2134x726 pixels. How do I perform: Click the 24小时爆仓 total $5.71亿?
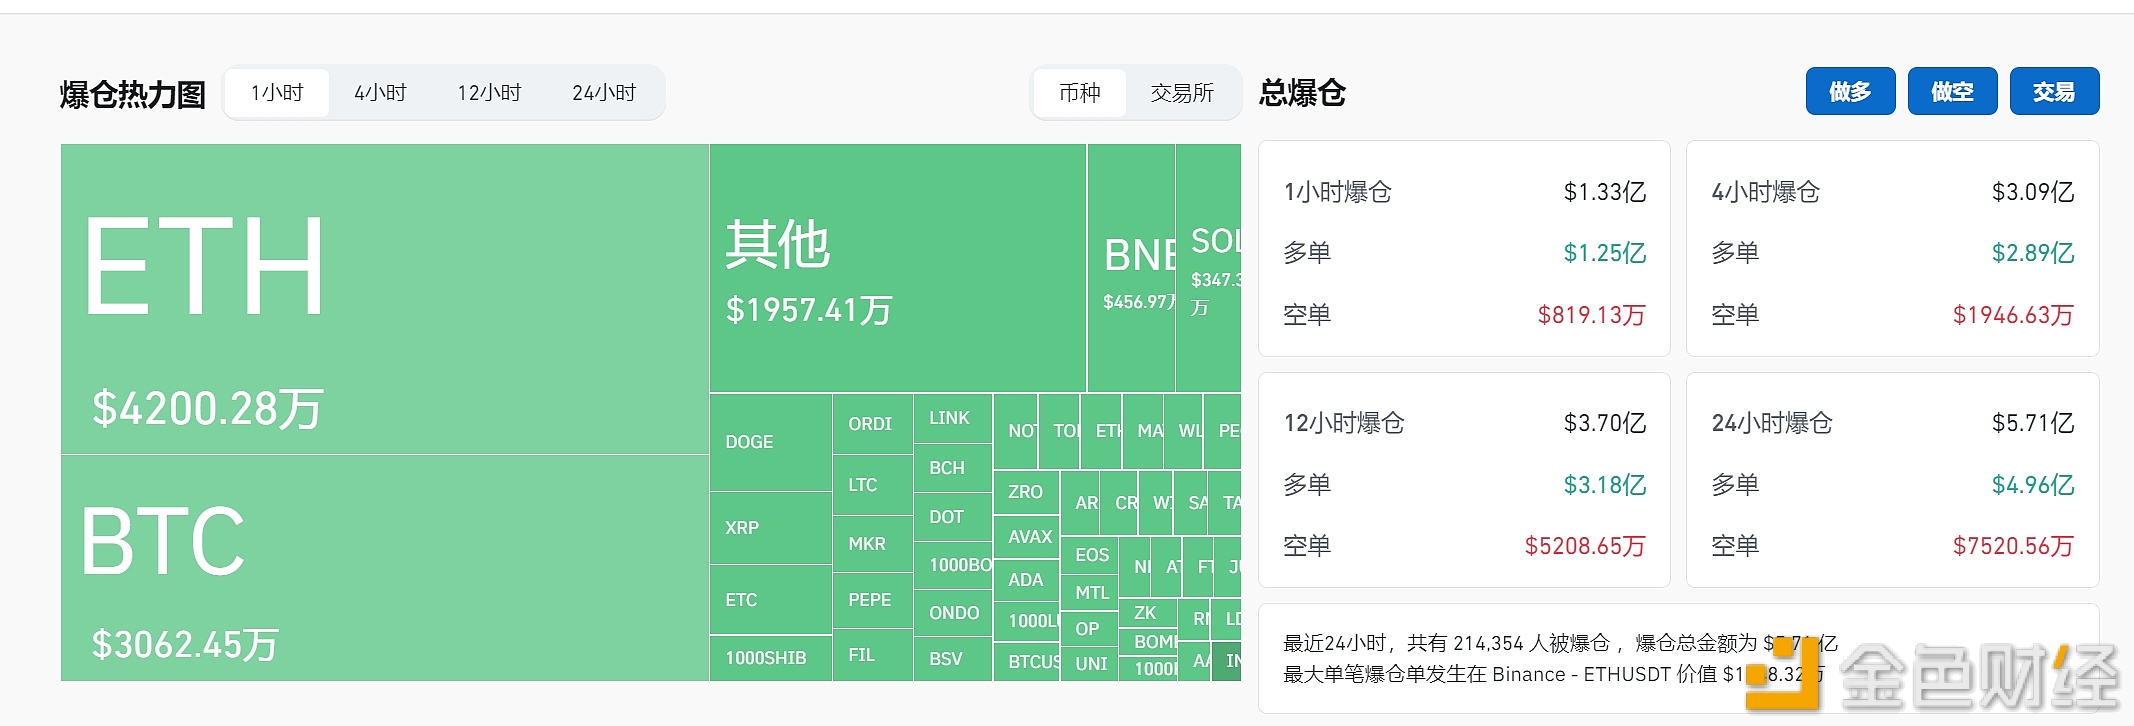point(2033,423)
